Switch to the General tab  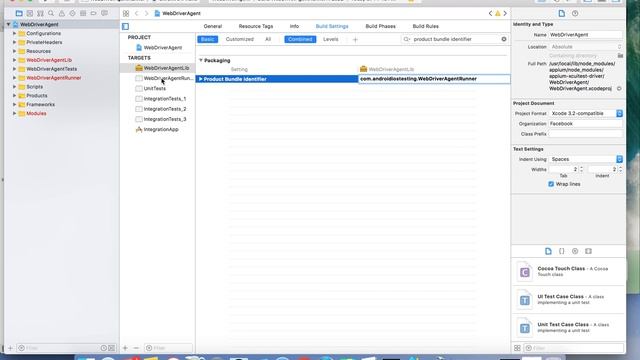pyautogui.click(x=213, y=26)
